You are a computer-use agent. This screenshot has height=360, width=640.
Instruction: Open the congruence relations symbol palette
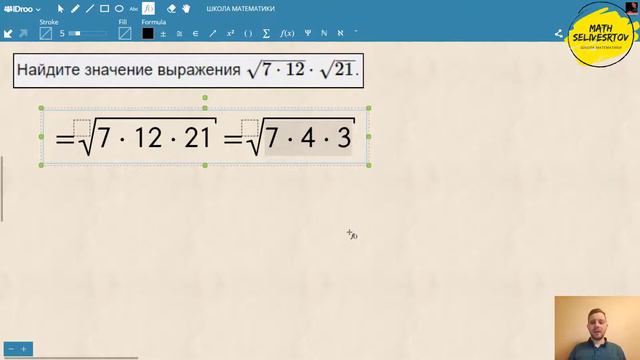(179, 34)
